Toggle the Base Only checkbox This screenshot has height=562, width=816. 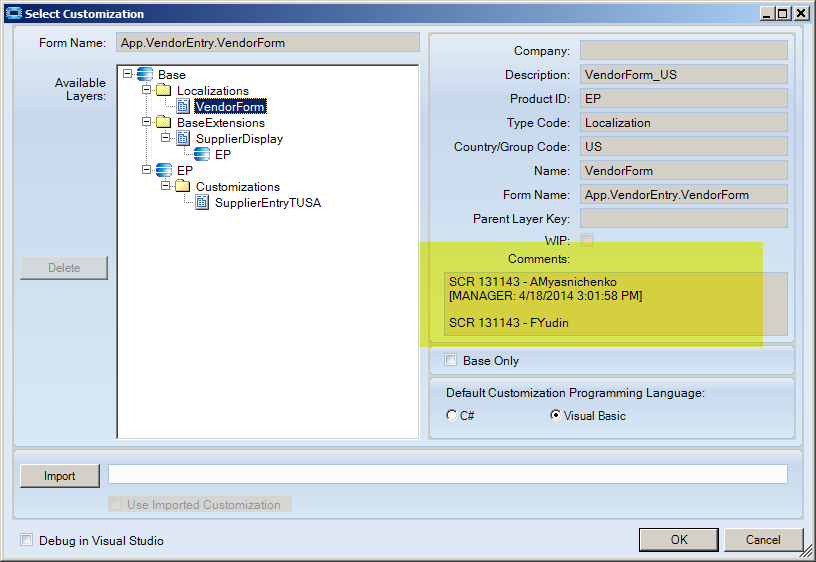(450, 360)
